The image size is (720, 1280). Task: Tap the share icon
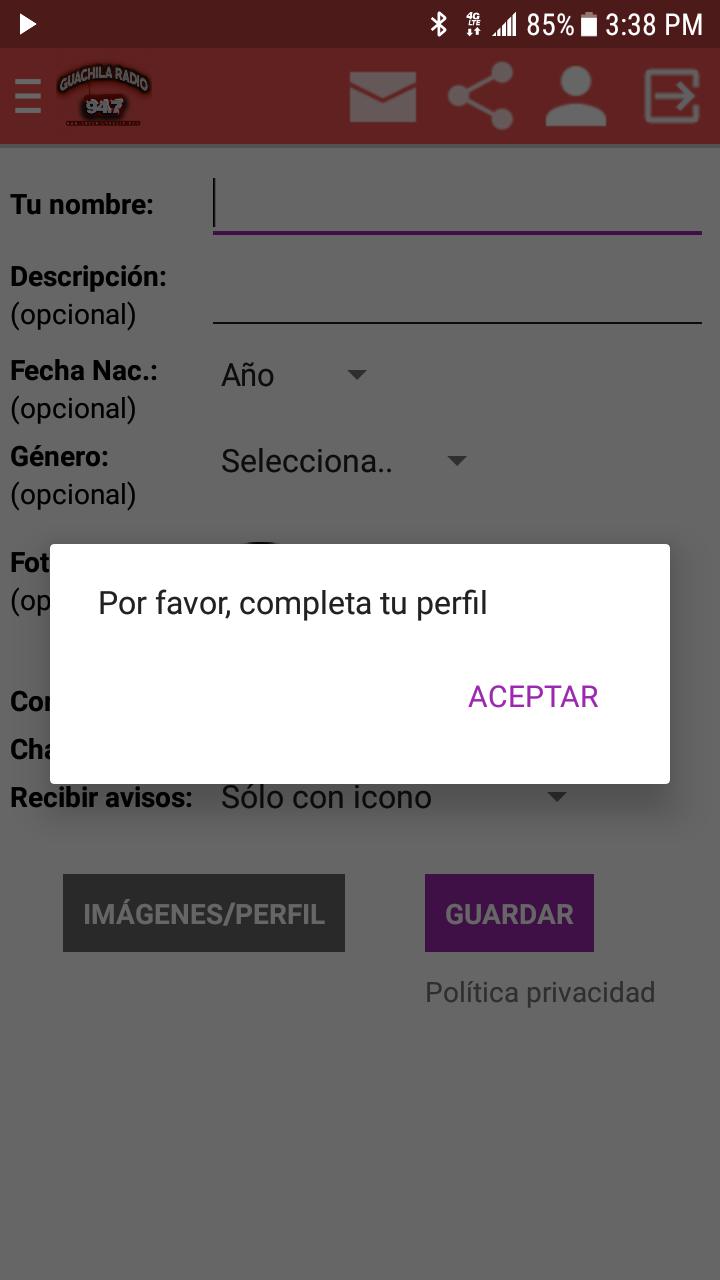[x=481, y=96]
